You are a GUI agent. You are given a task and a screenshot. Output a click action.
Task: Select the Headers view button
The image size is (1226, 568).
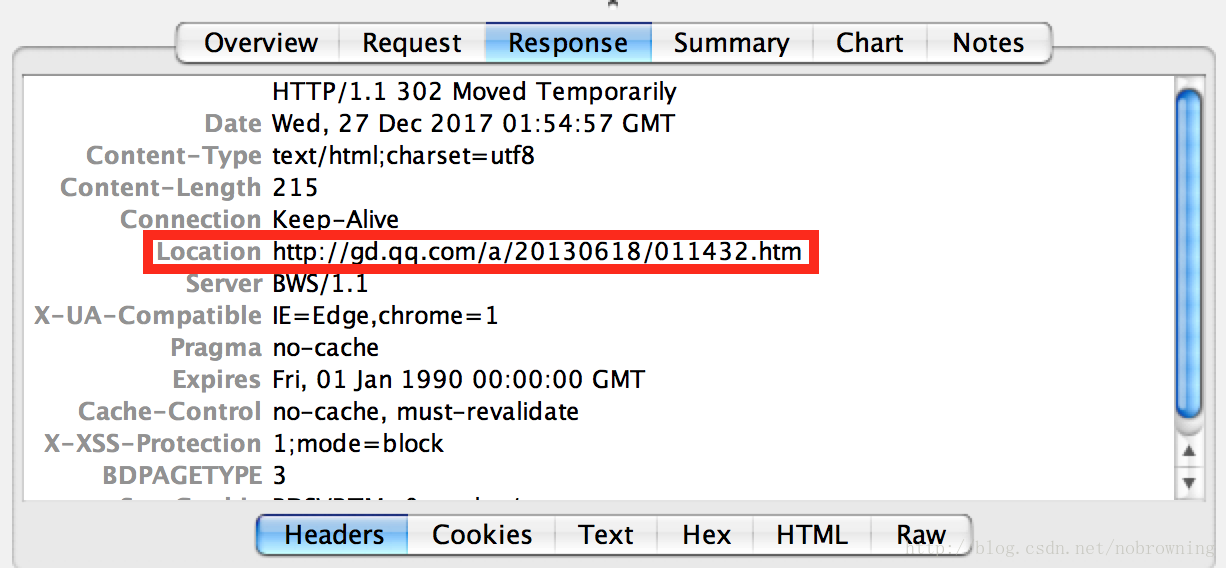click(333, 535)
